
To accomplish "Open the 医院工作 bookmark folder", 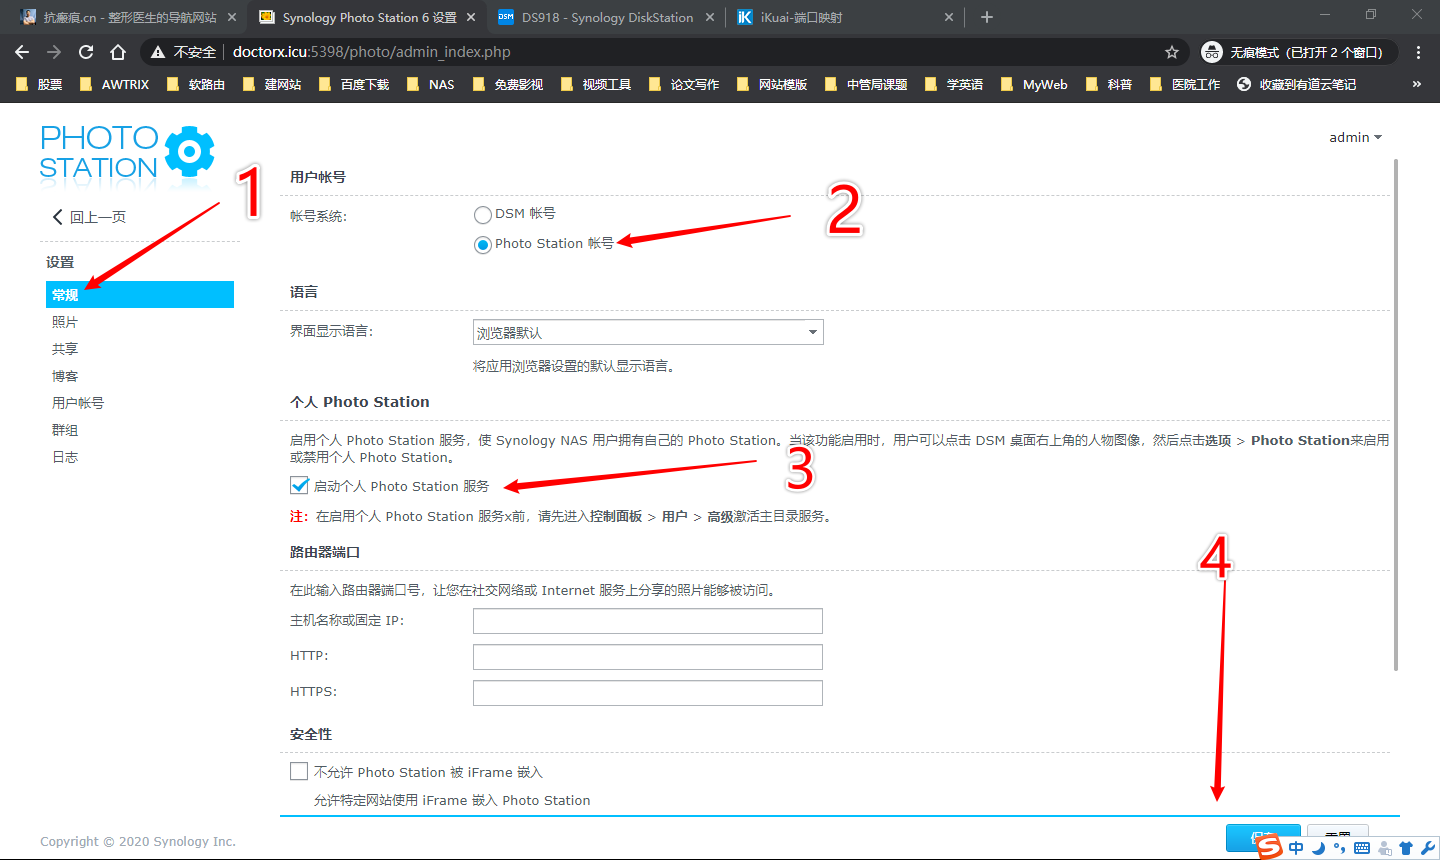I will click(1185, 84).
